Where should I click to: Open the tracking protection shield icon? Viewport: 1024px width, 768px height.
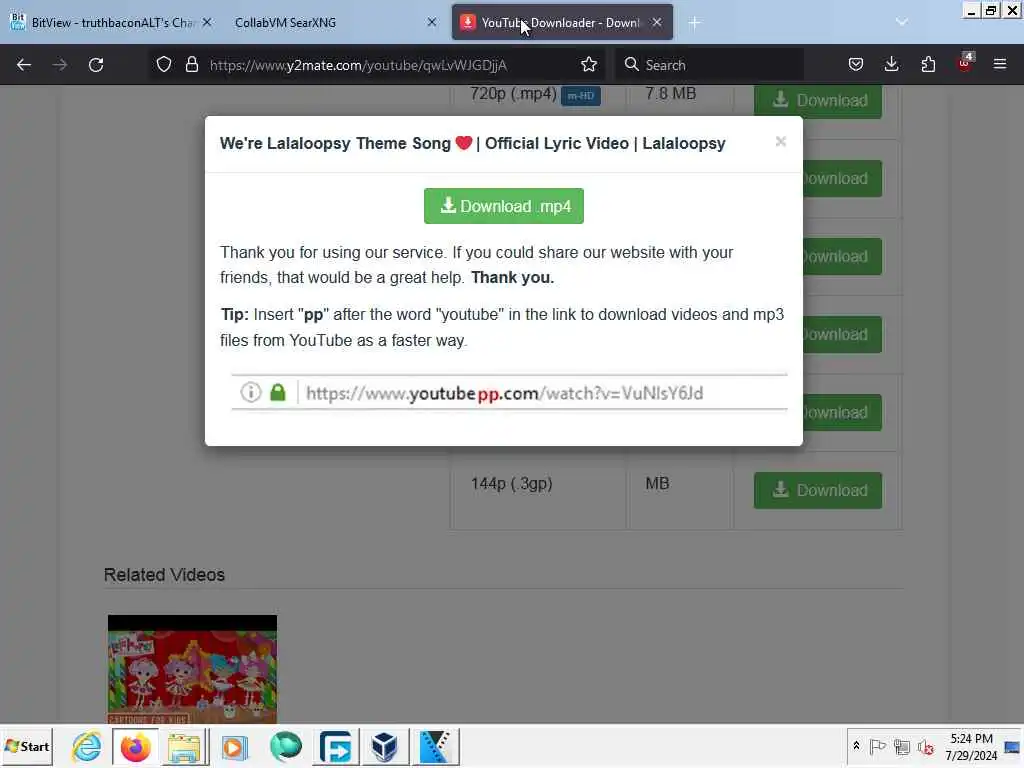click(164, 65)
